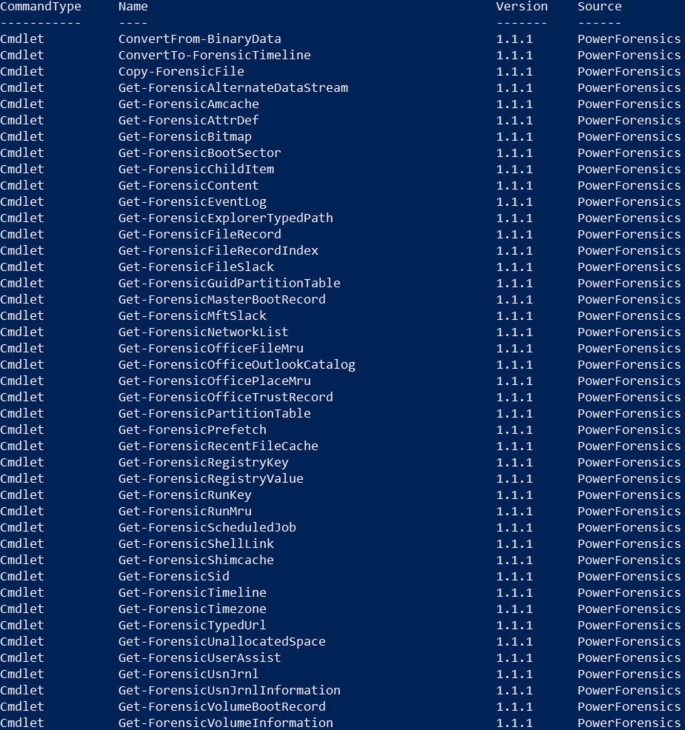Click version 1.1.1 in Get-ForensicShellLink row
This screenshot has width=685, height=730.
[x=514, y=544]
